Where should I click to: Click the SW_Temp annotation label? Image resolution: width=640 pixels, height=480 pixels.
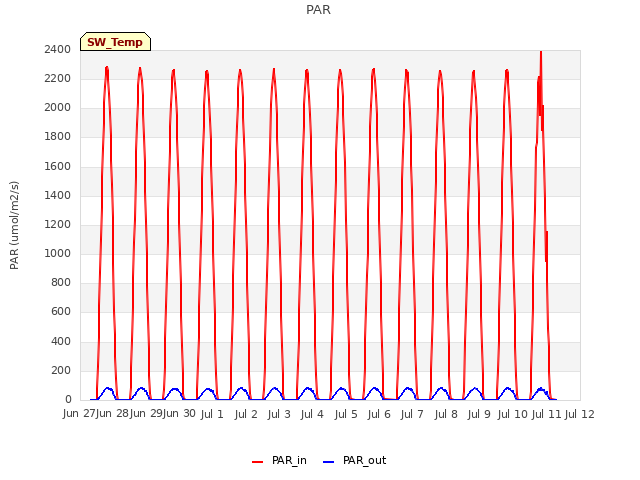pyautogui.click(x=115, y=42)
